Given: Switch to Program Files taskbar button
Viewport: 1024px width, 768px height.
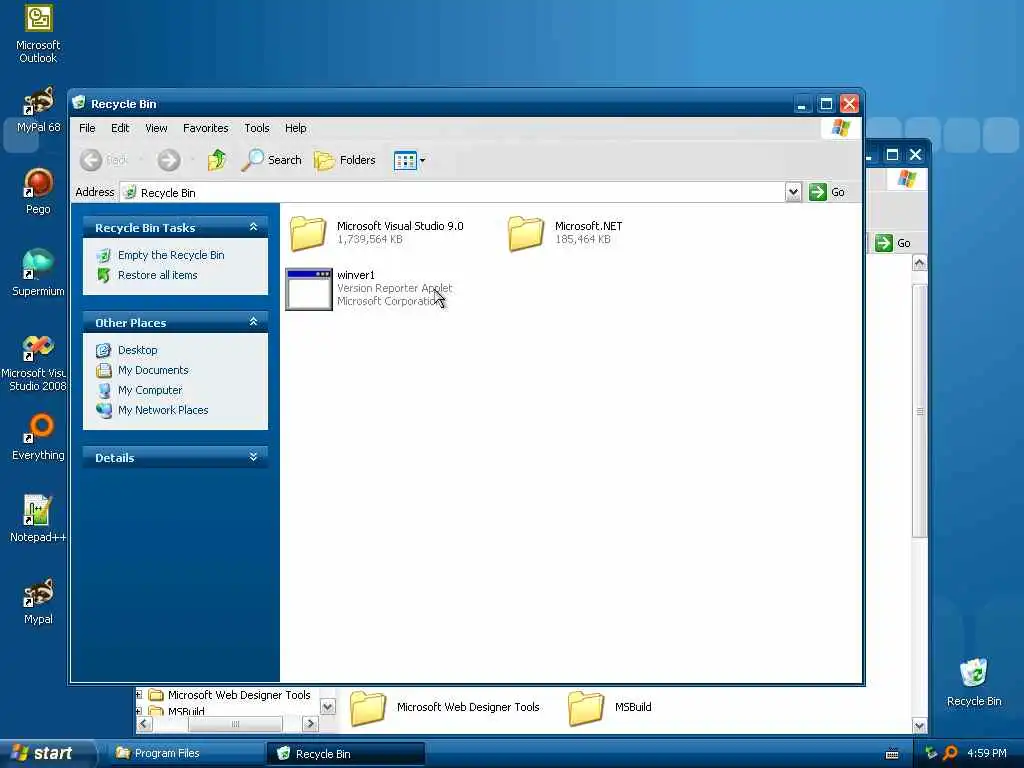Looking at the screenshot, I should [185, 753].
